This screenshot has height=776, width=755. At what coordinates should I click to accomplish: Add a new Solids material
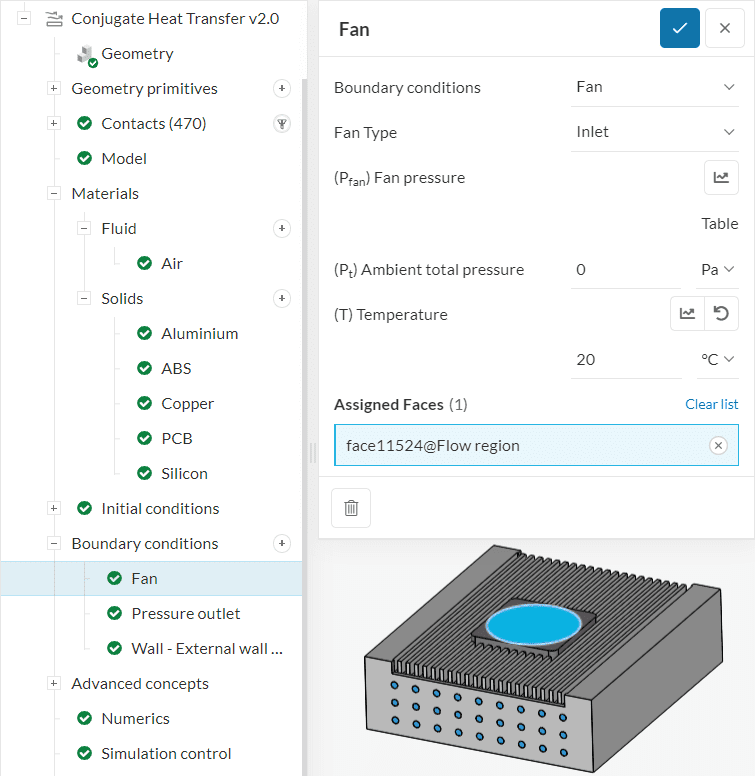(282, 299)
